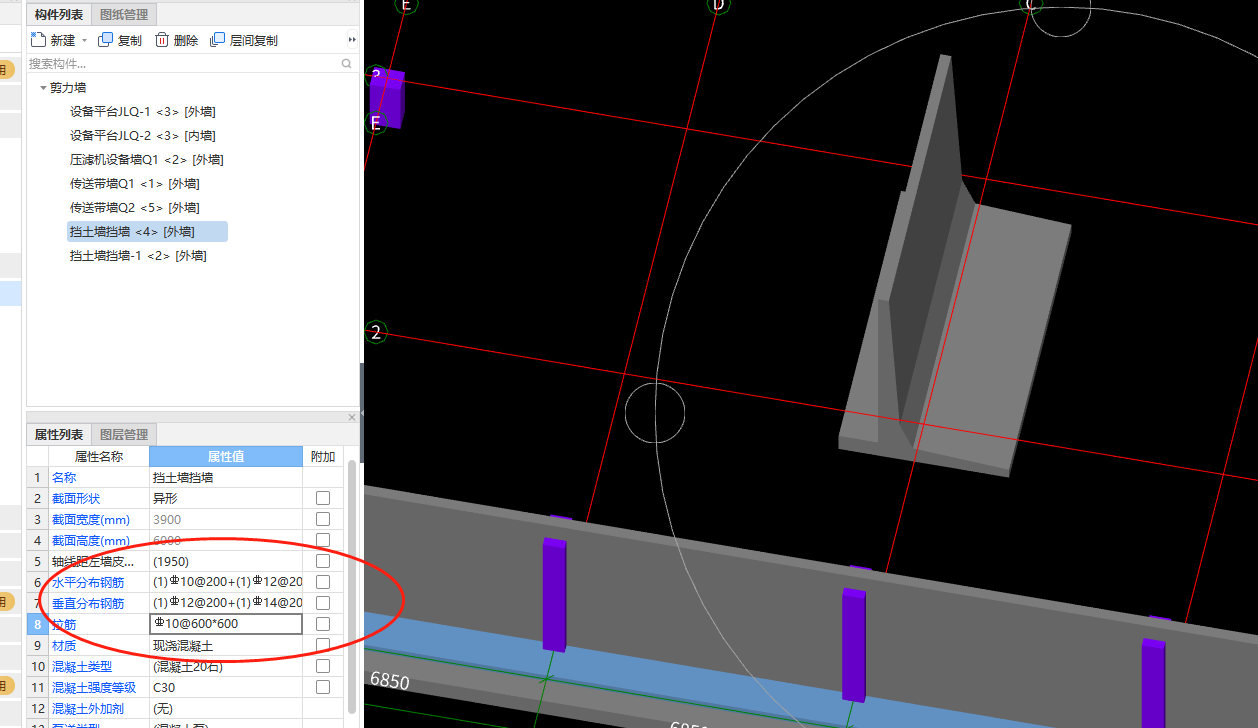The width and height of the screenshot is (1258, 728).
Task: Click the property list vertical scrollbar
Action: (351, 585)
